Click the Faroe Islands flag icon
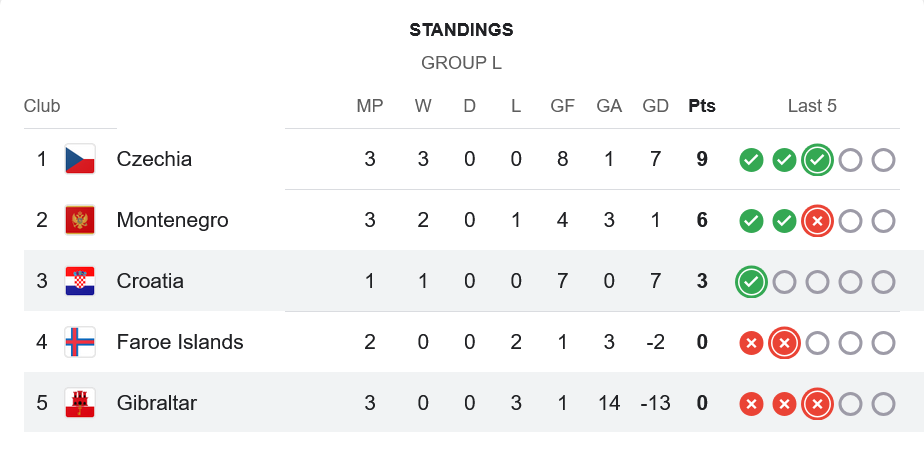Viewport: 924px width, 450px height. [80, 342]
